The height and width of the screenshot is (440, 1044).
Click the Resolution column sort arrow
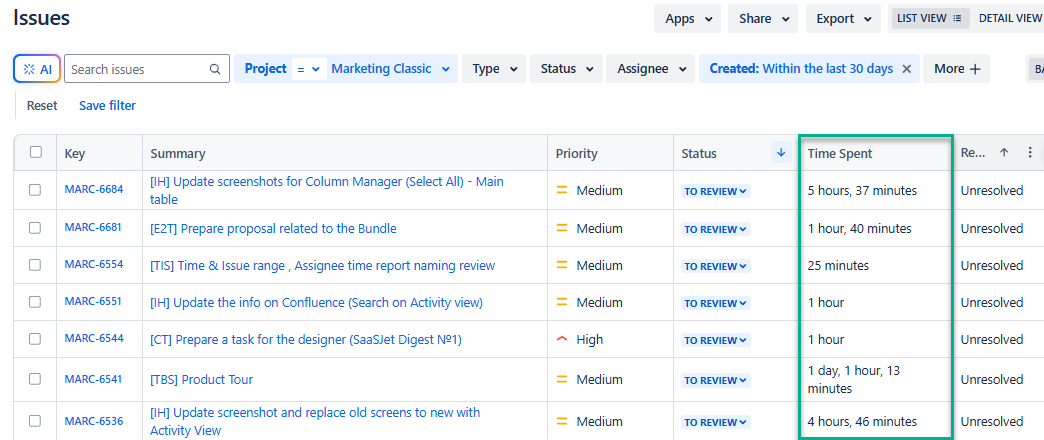[1004, 152]
